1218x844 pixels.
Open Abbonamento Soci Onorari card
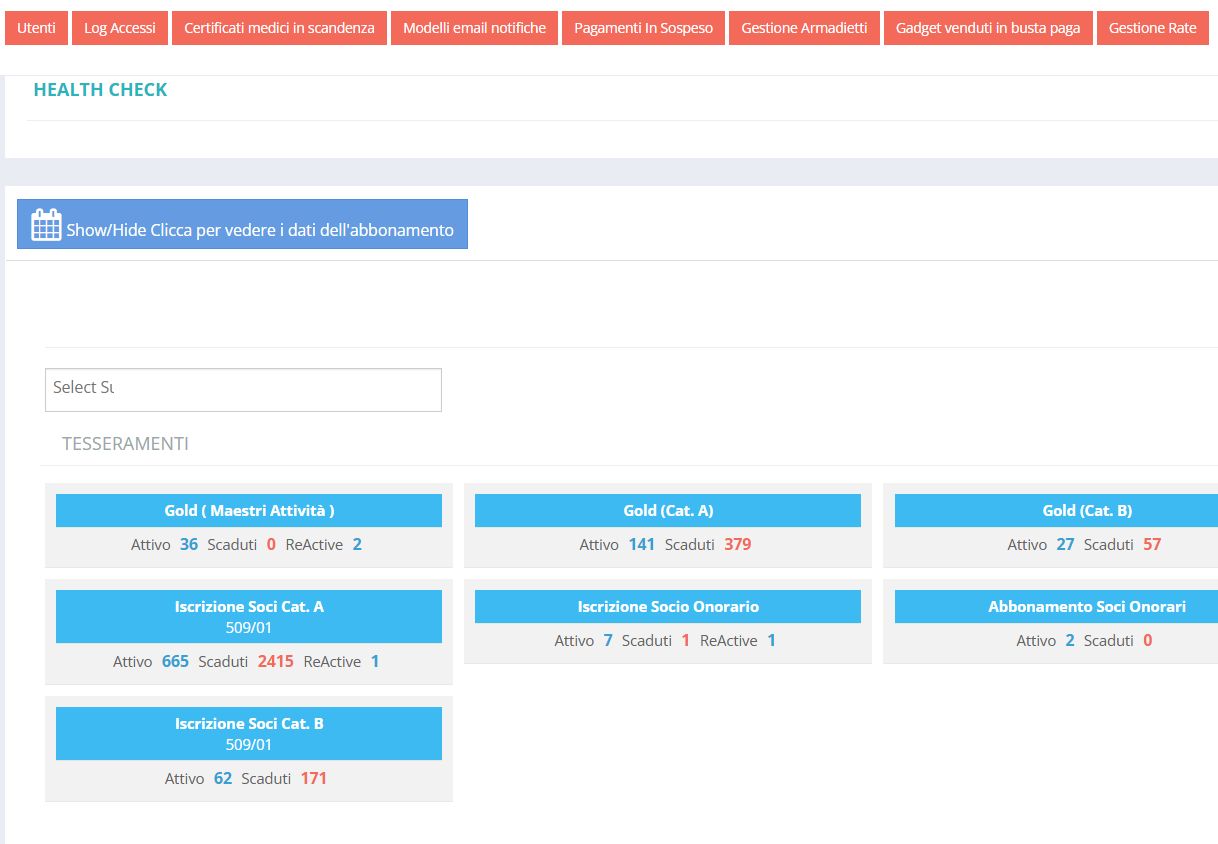tap(1087, 606)
